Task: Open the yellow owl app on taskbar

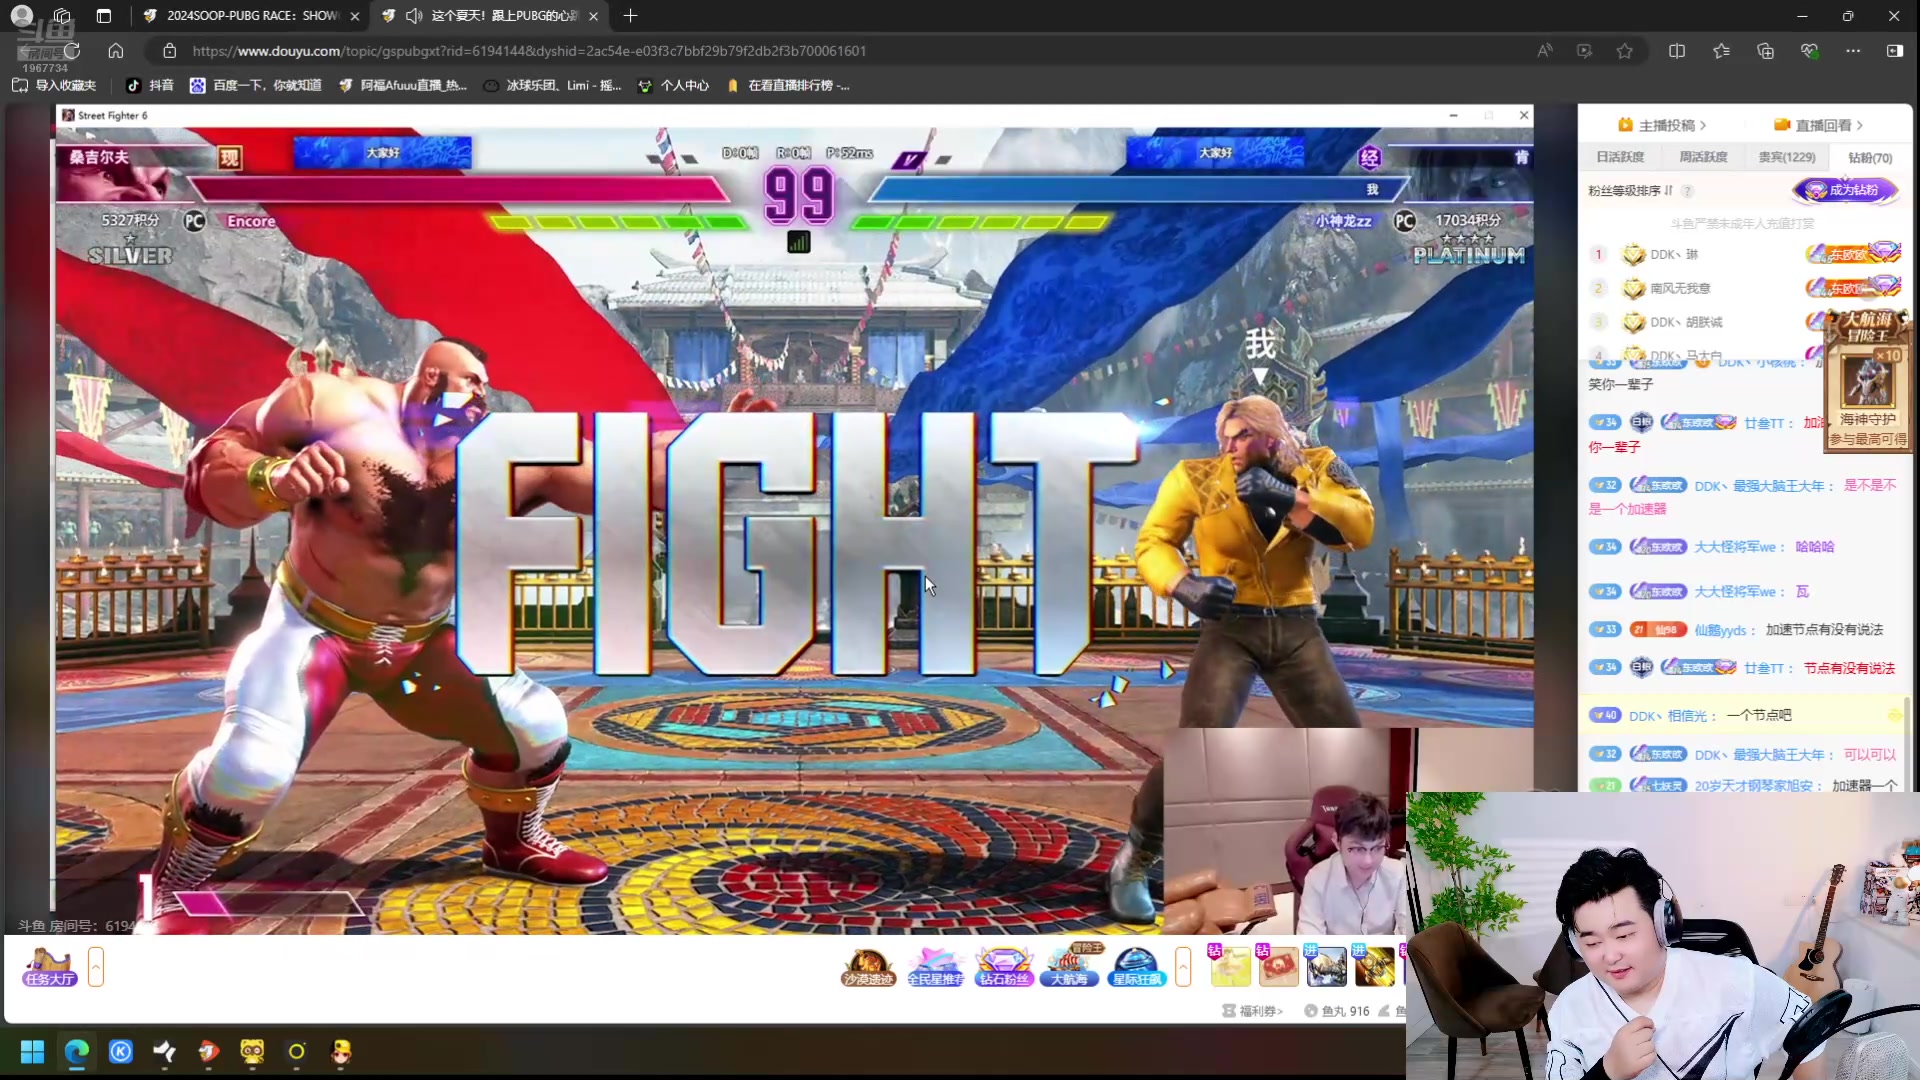Action: 252,1052
